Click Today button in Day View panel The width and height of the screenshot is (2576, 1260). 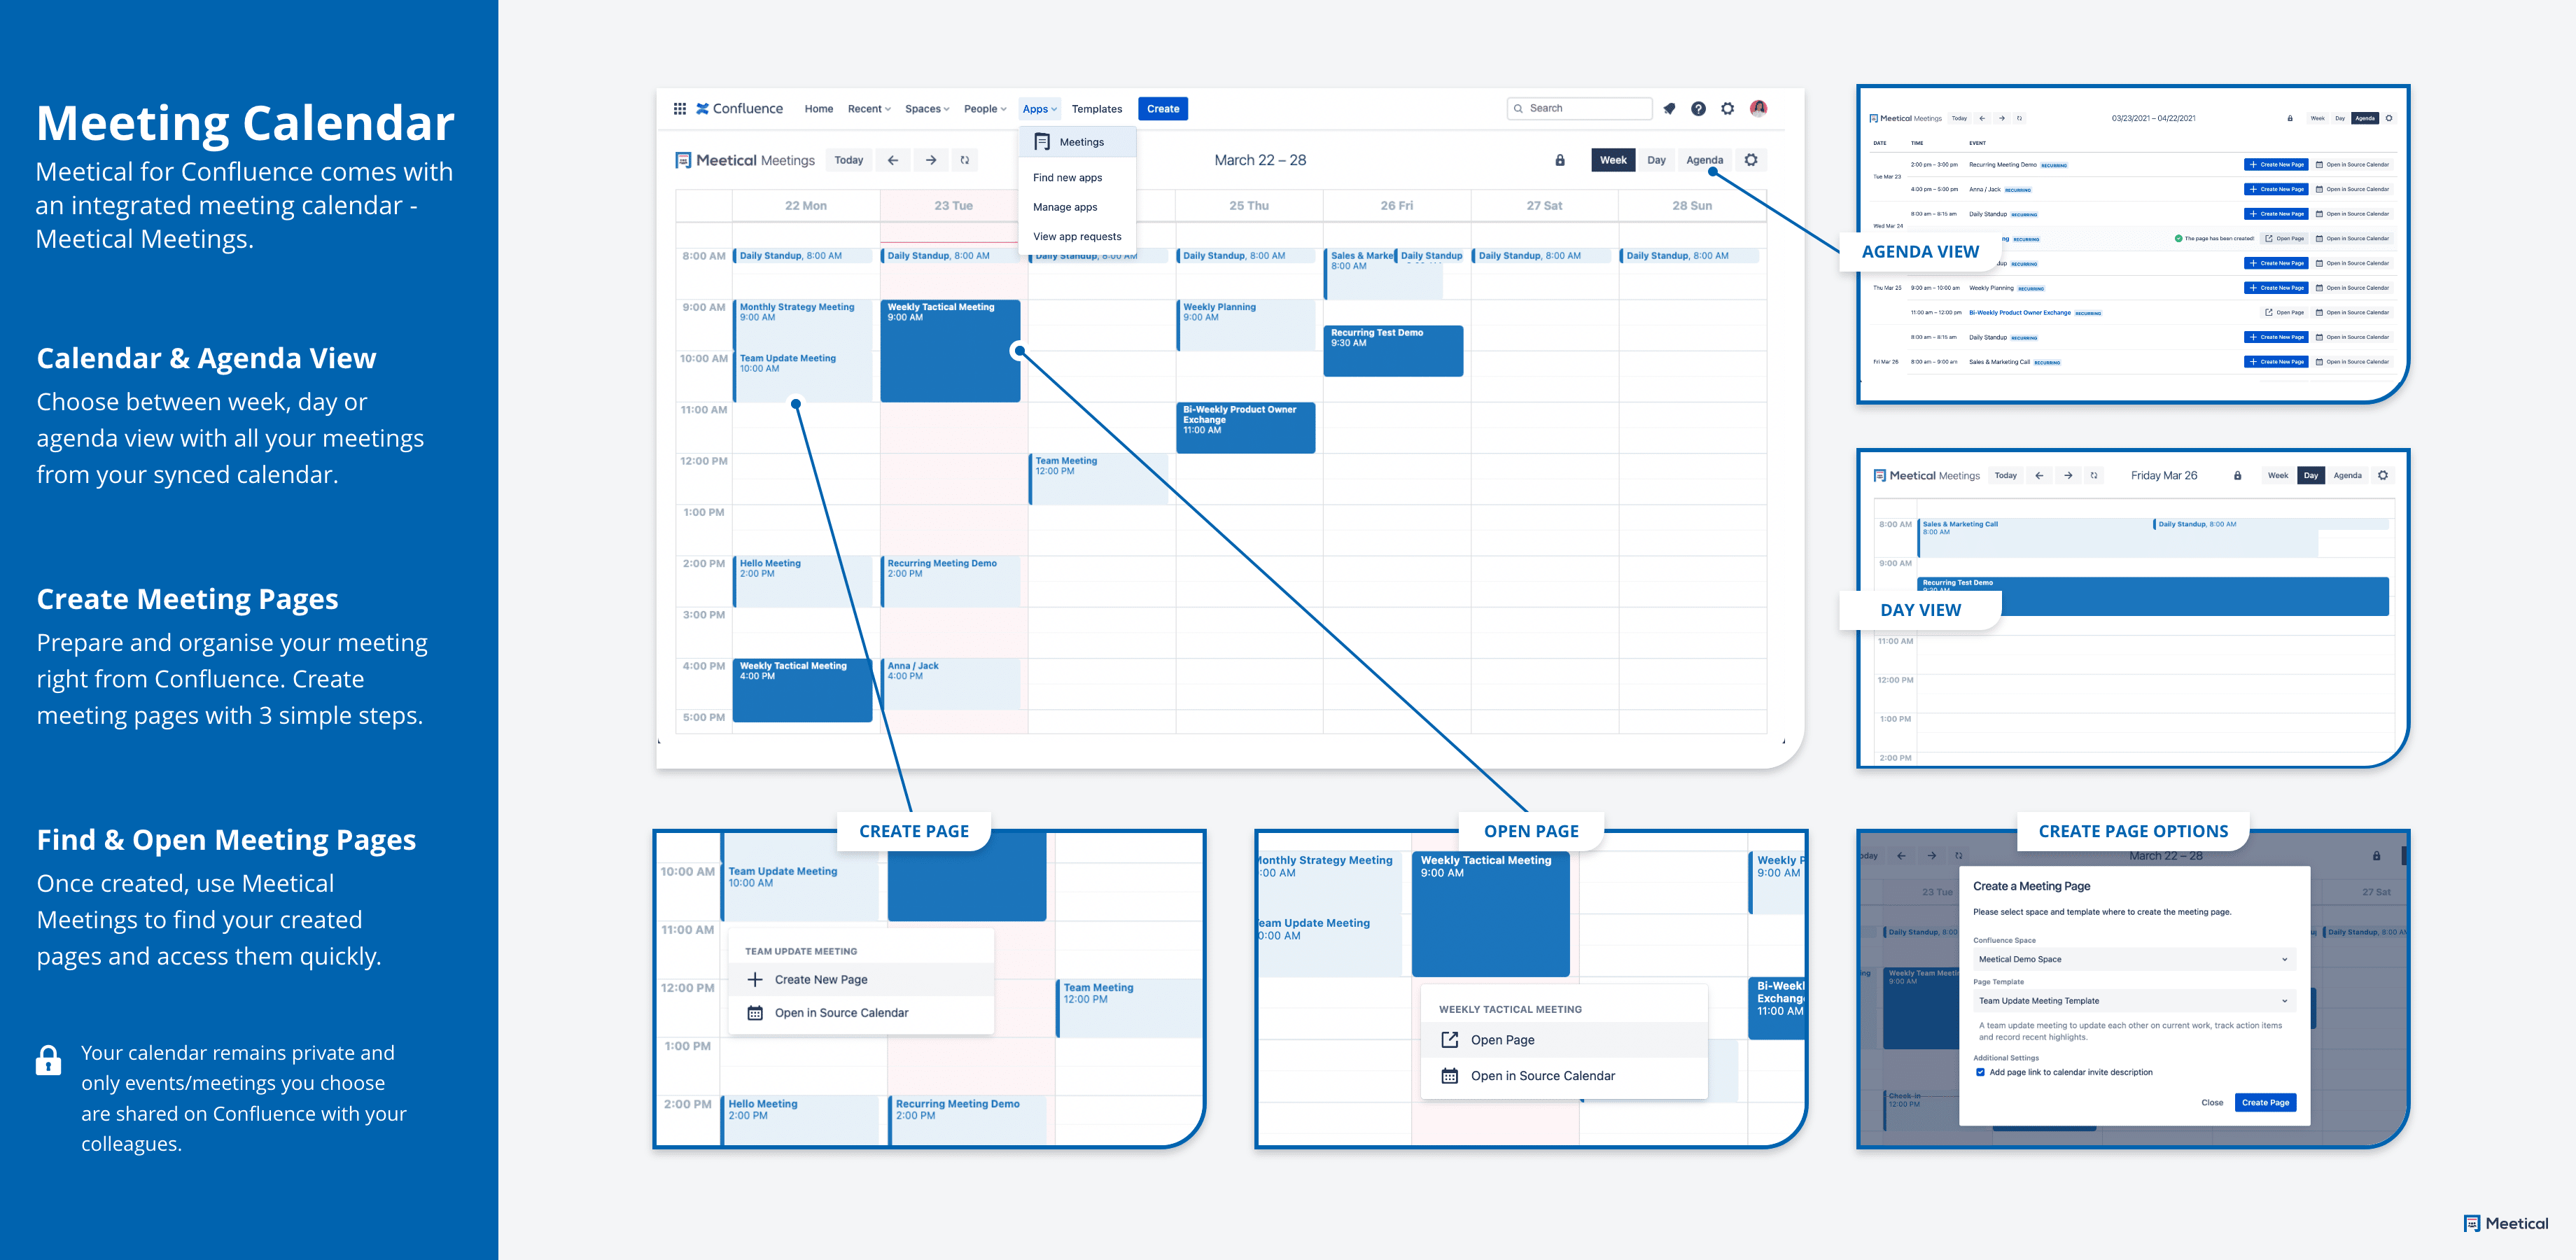2005,476
